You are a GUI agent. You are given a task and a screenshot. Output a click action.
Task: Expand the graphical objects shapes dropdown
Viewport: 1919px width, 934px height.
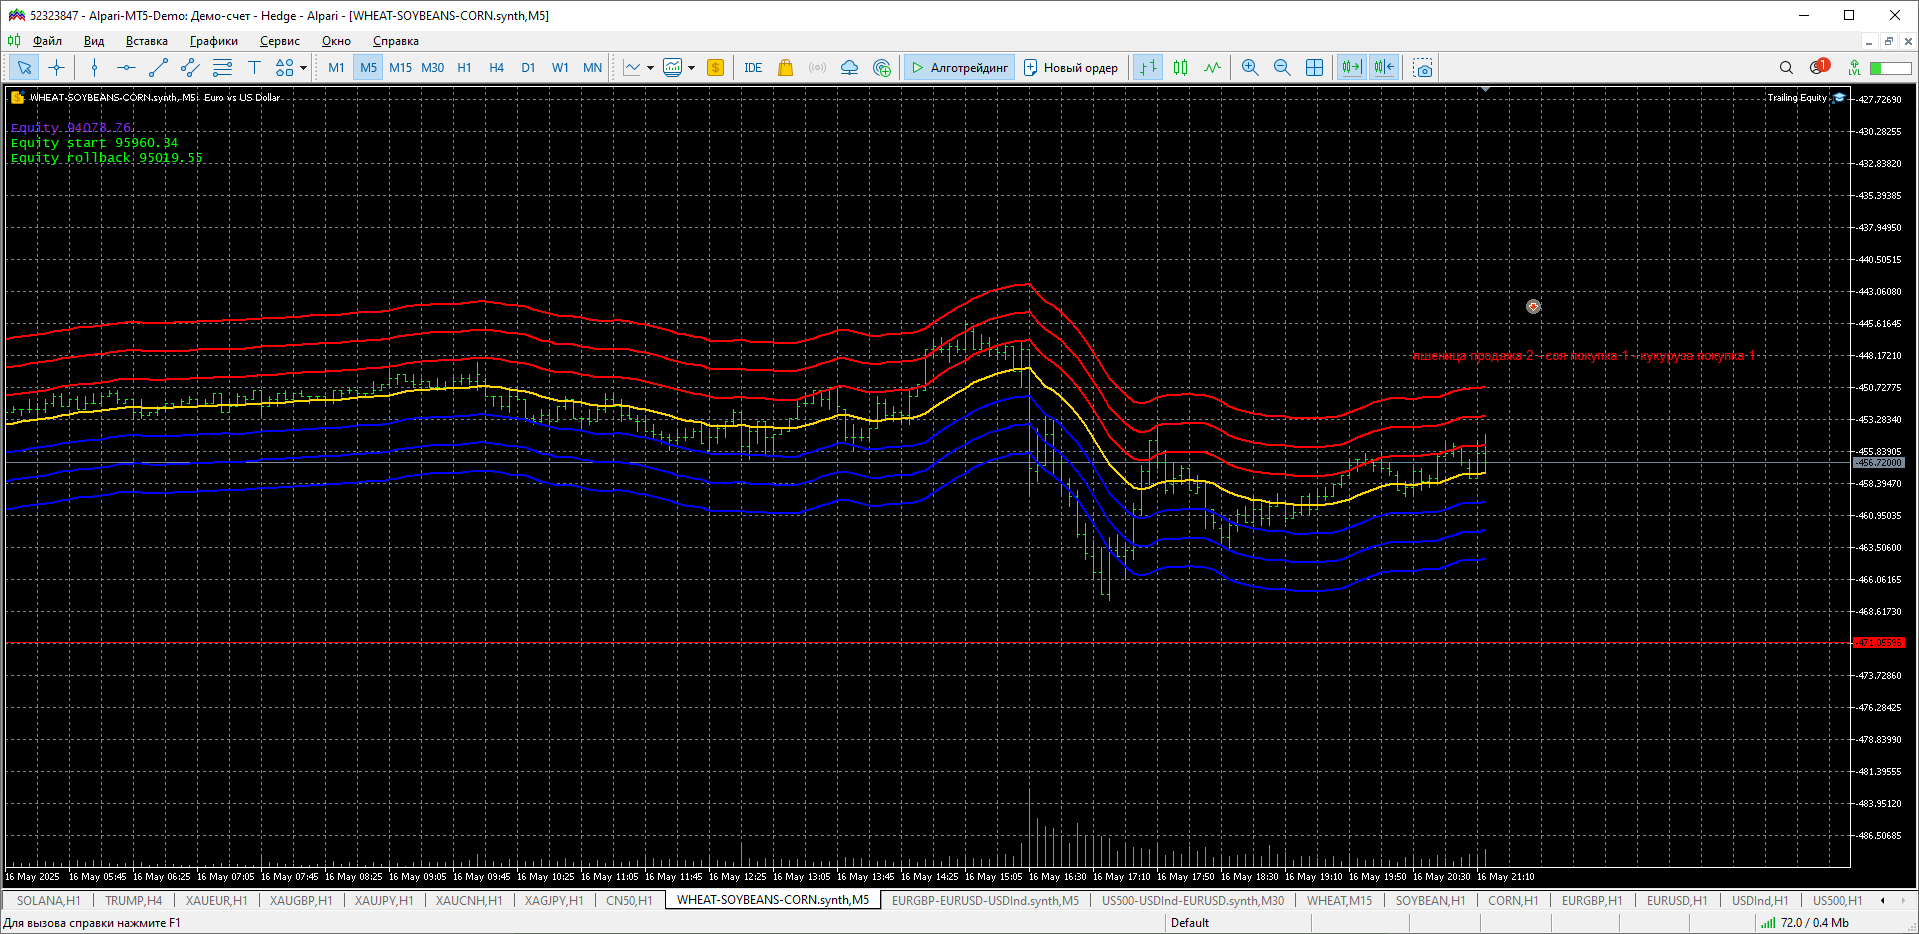click(x=303, y=68)
